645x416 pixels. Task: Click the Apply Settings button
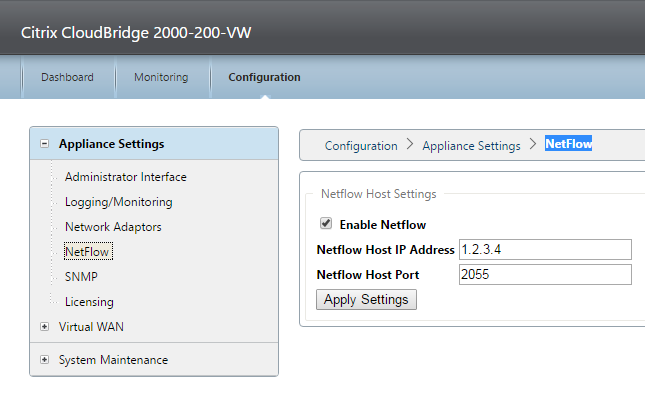tap(366, 299)
